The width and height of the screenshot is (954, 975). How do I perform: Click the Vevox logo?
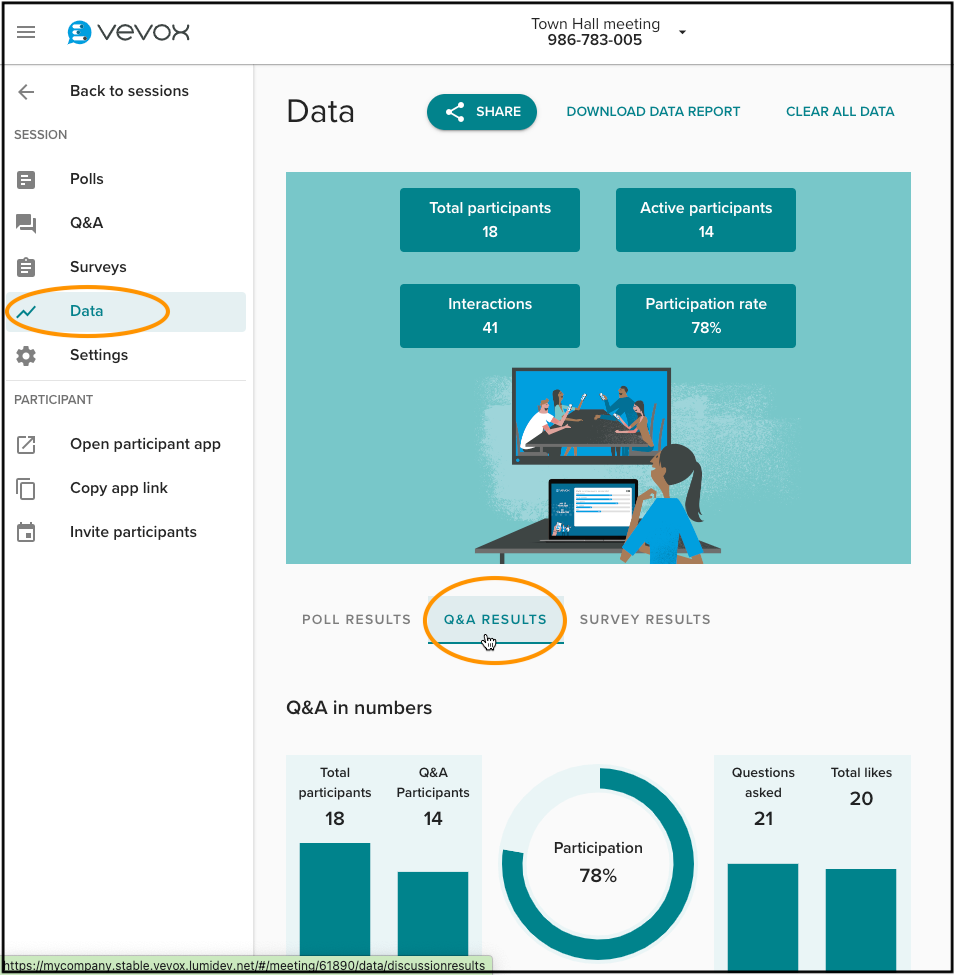[129, 32]
